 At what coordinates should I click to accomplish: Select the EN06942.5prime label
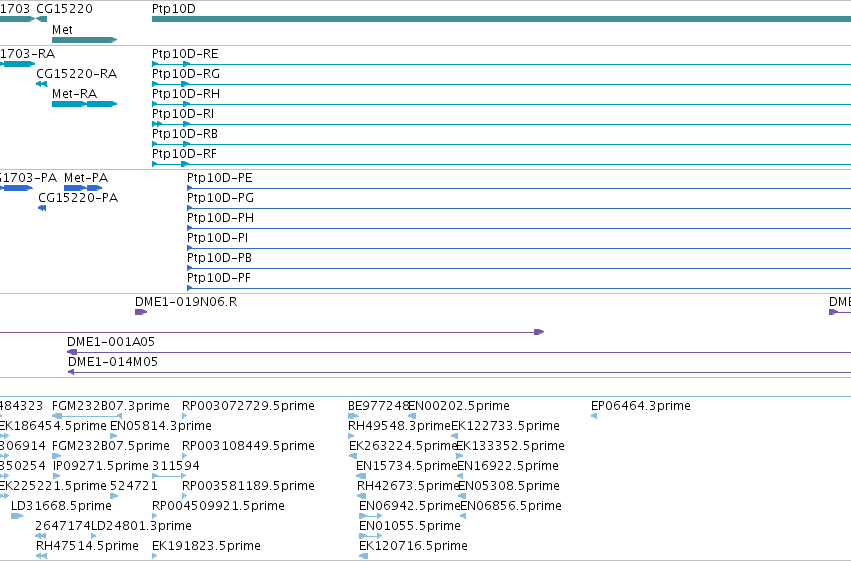coord(410,506)
